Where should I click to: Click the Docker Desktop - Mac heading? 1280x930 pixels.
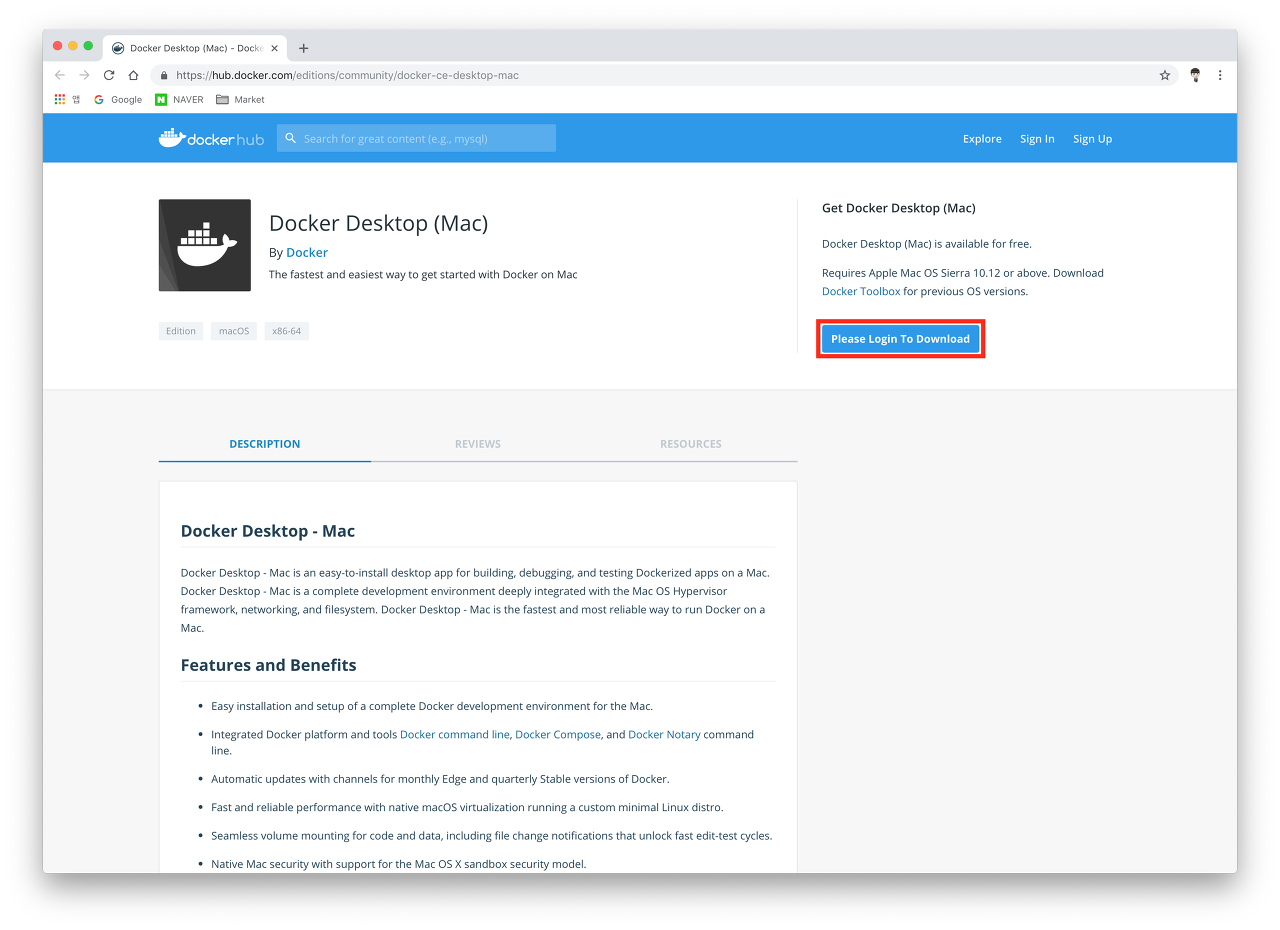click(268, 531)
